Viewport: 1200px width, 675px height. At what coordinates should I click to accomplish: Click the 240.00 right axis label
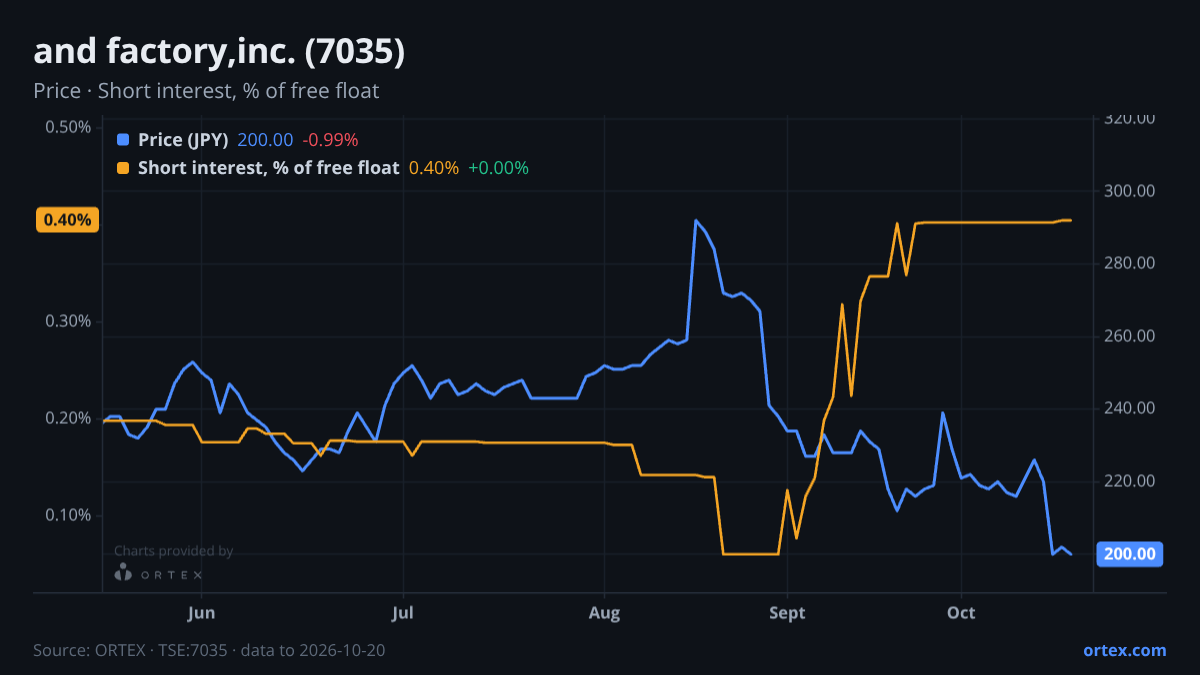(1130, 408)
